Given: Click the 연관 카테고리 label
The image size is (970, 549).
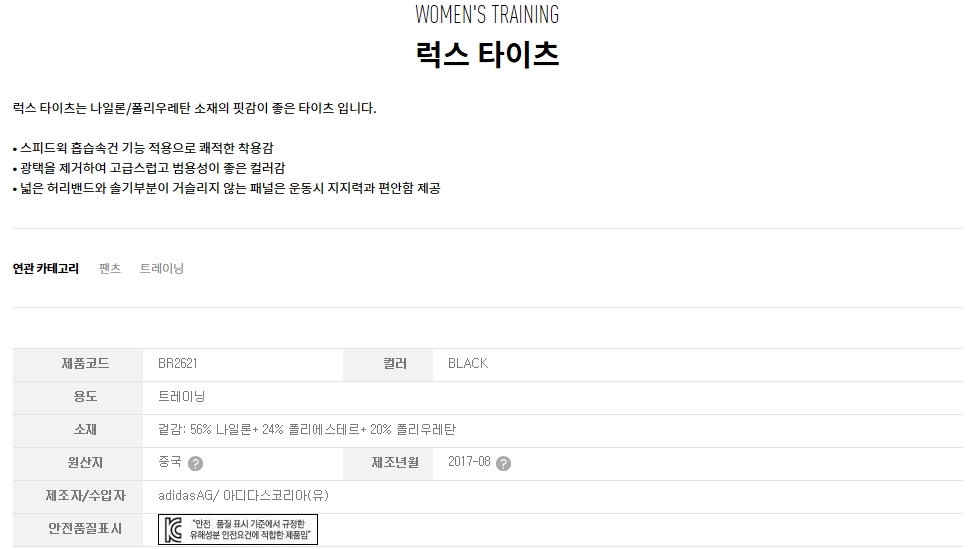Looking at the screenshot, I should coord(46,269).
